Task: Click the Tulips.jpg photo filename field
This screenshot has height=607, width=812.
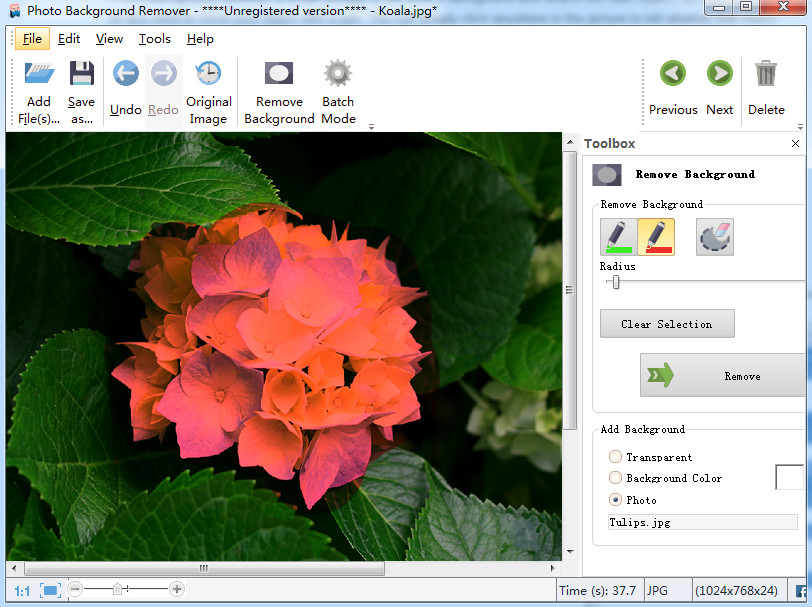Action: pyautogui.click(x=703, y=522)
